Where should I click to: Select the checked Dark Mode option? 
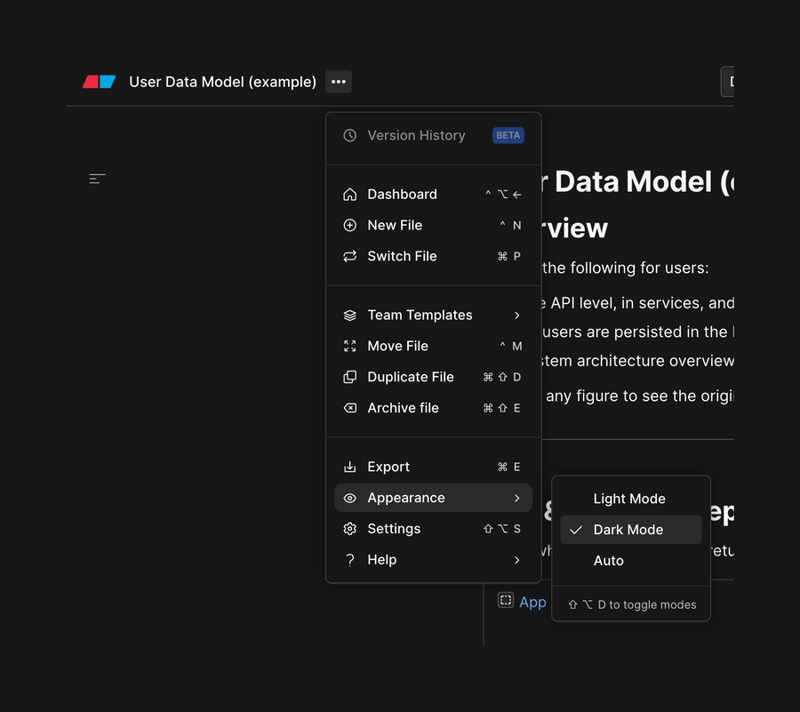click(x=629, y=529)
